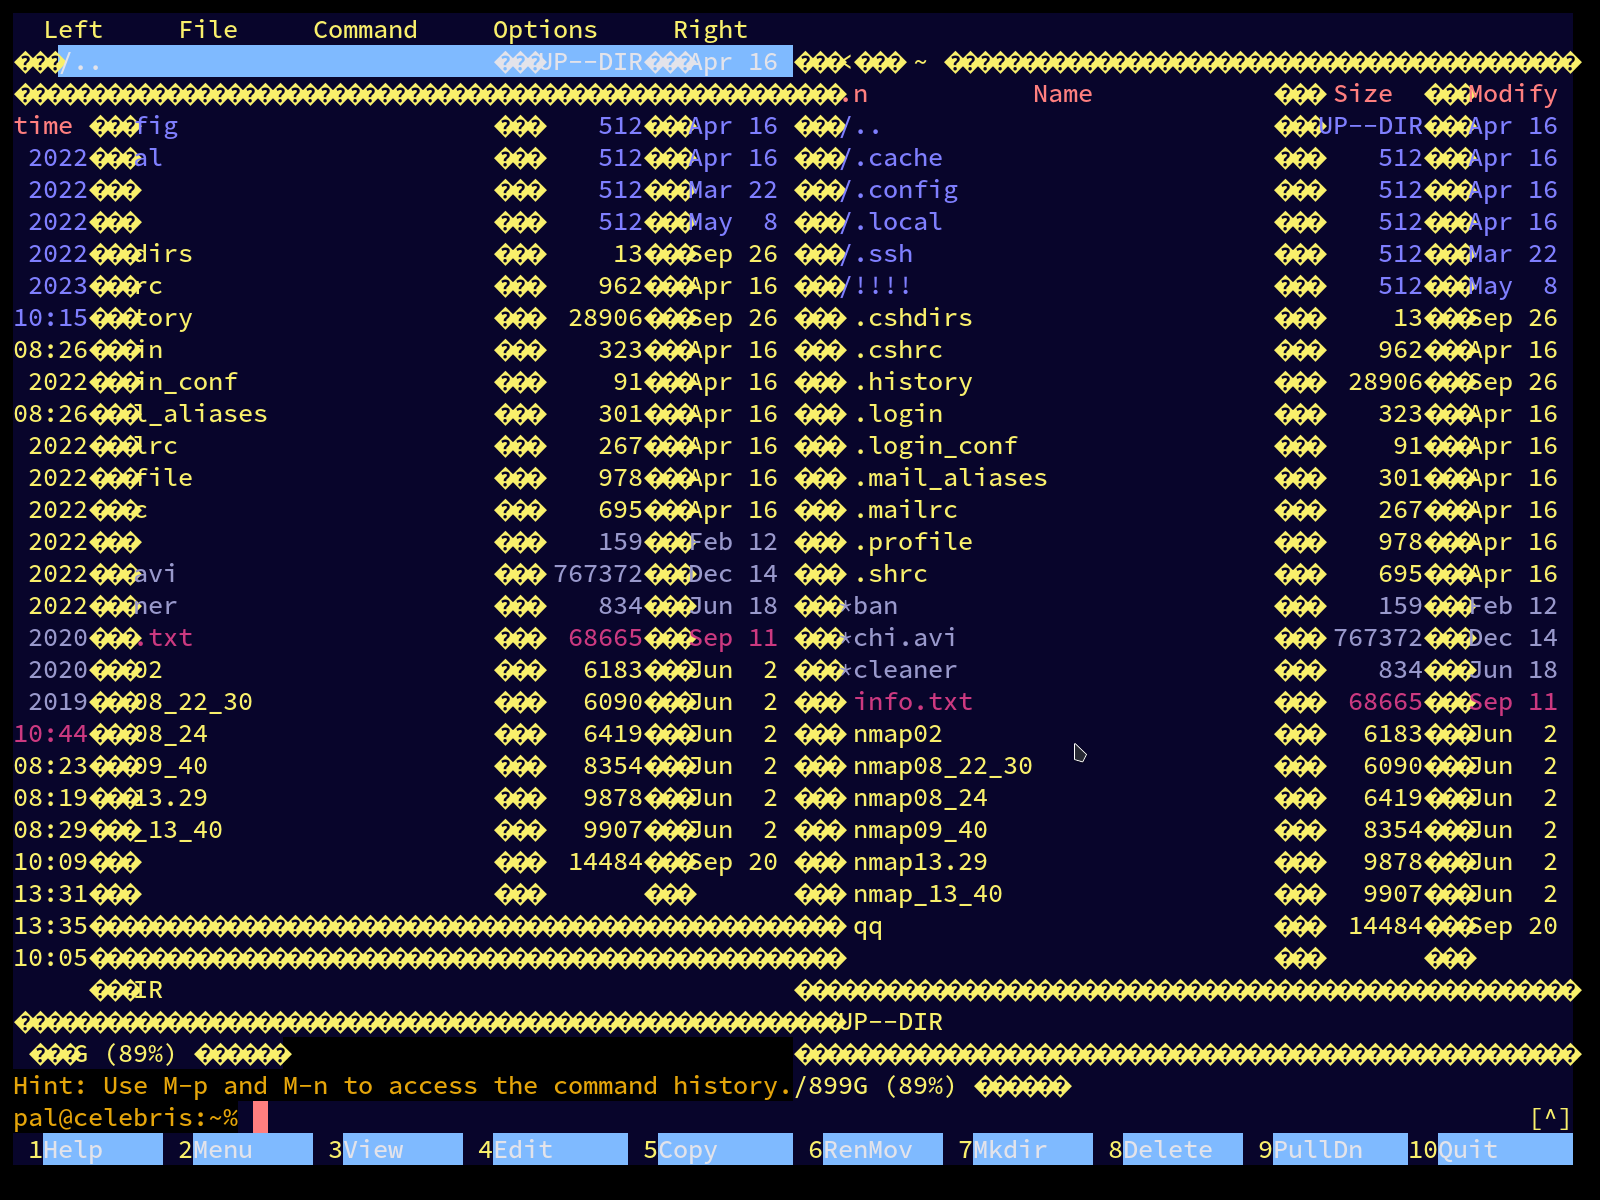
Task: Click the 4Edit function key button
Action: 552,1150
